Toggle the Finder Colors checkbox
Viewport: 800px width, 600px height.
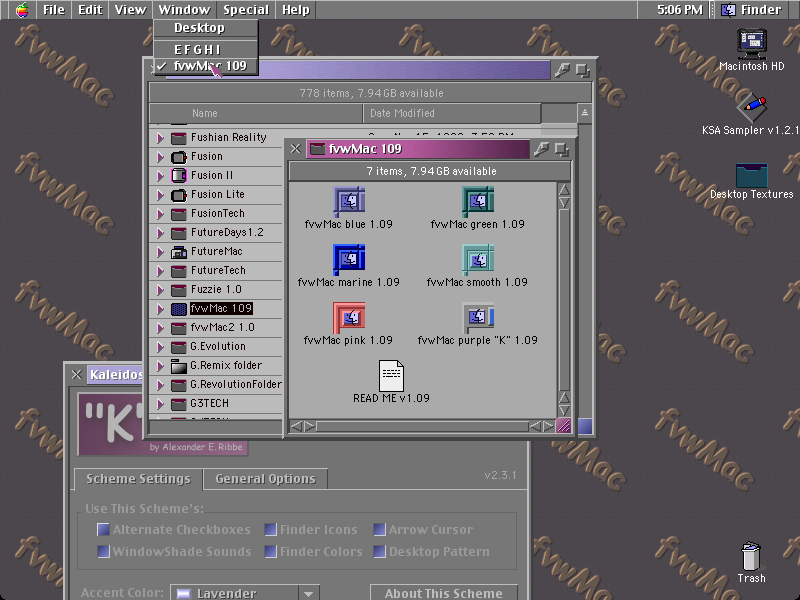(270, 552)
